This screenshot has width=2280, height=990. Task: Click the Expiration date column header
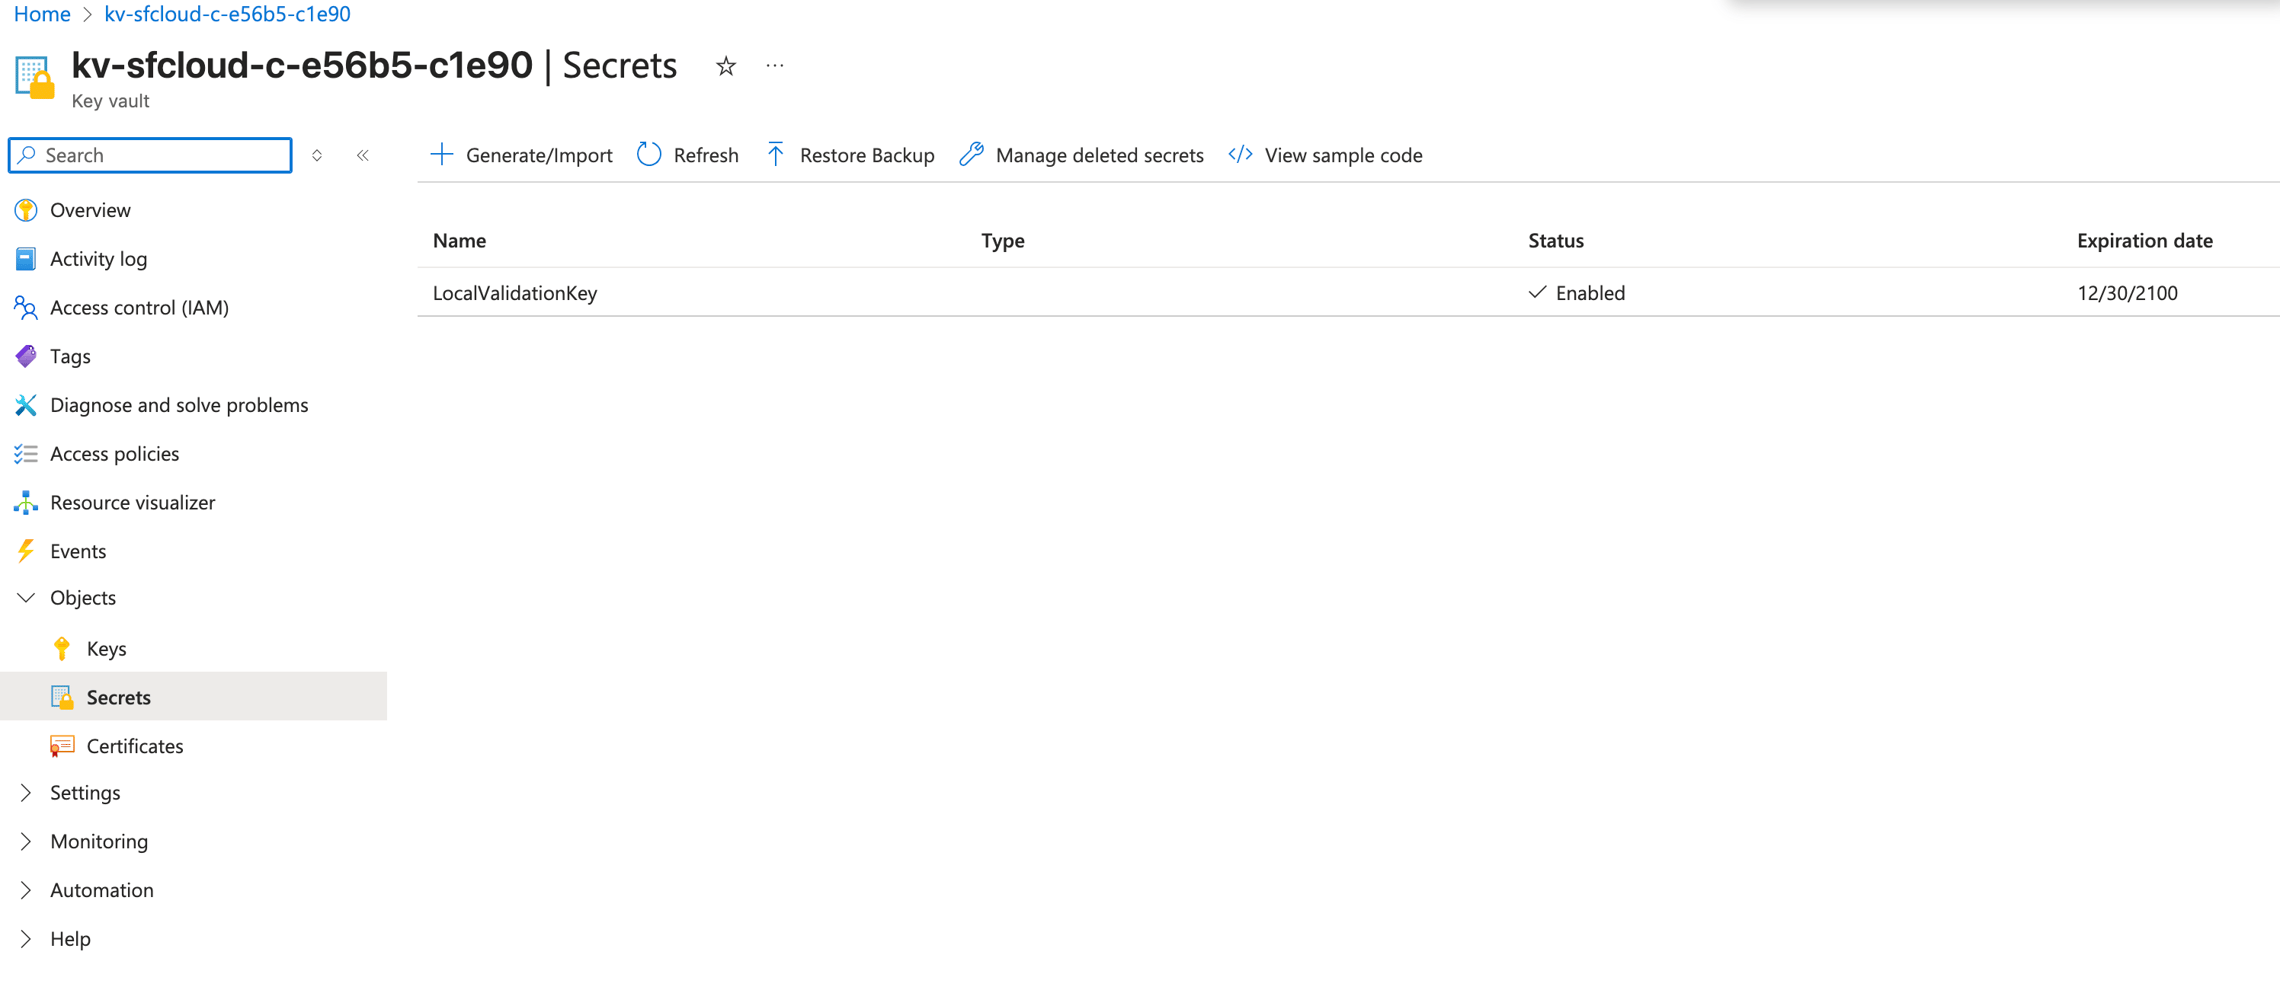pyautogui.click(x=2145, y=241)
